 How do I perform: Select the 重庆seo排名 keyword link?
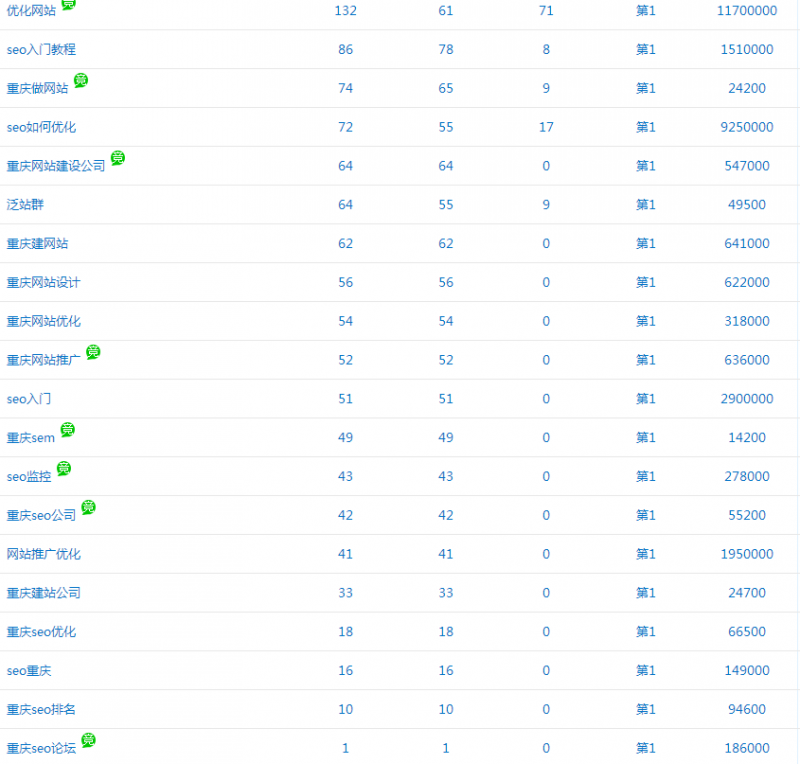coord(41,710)
